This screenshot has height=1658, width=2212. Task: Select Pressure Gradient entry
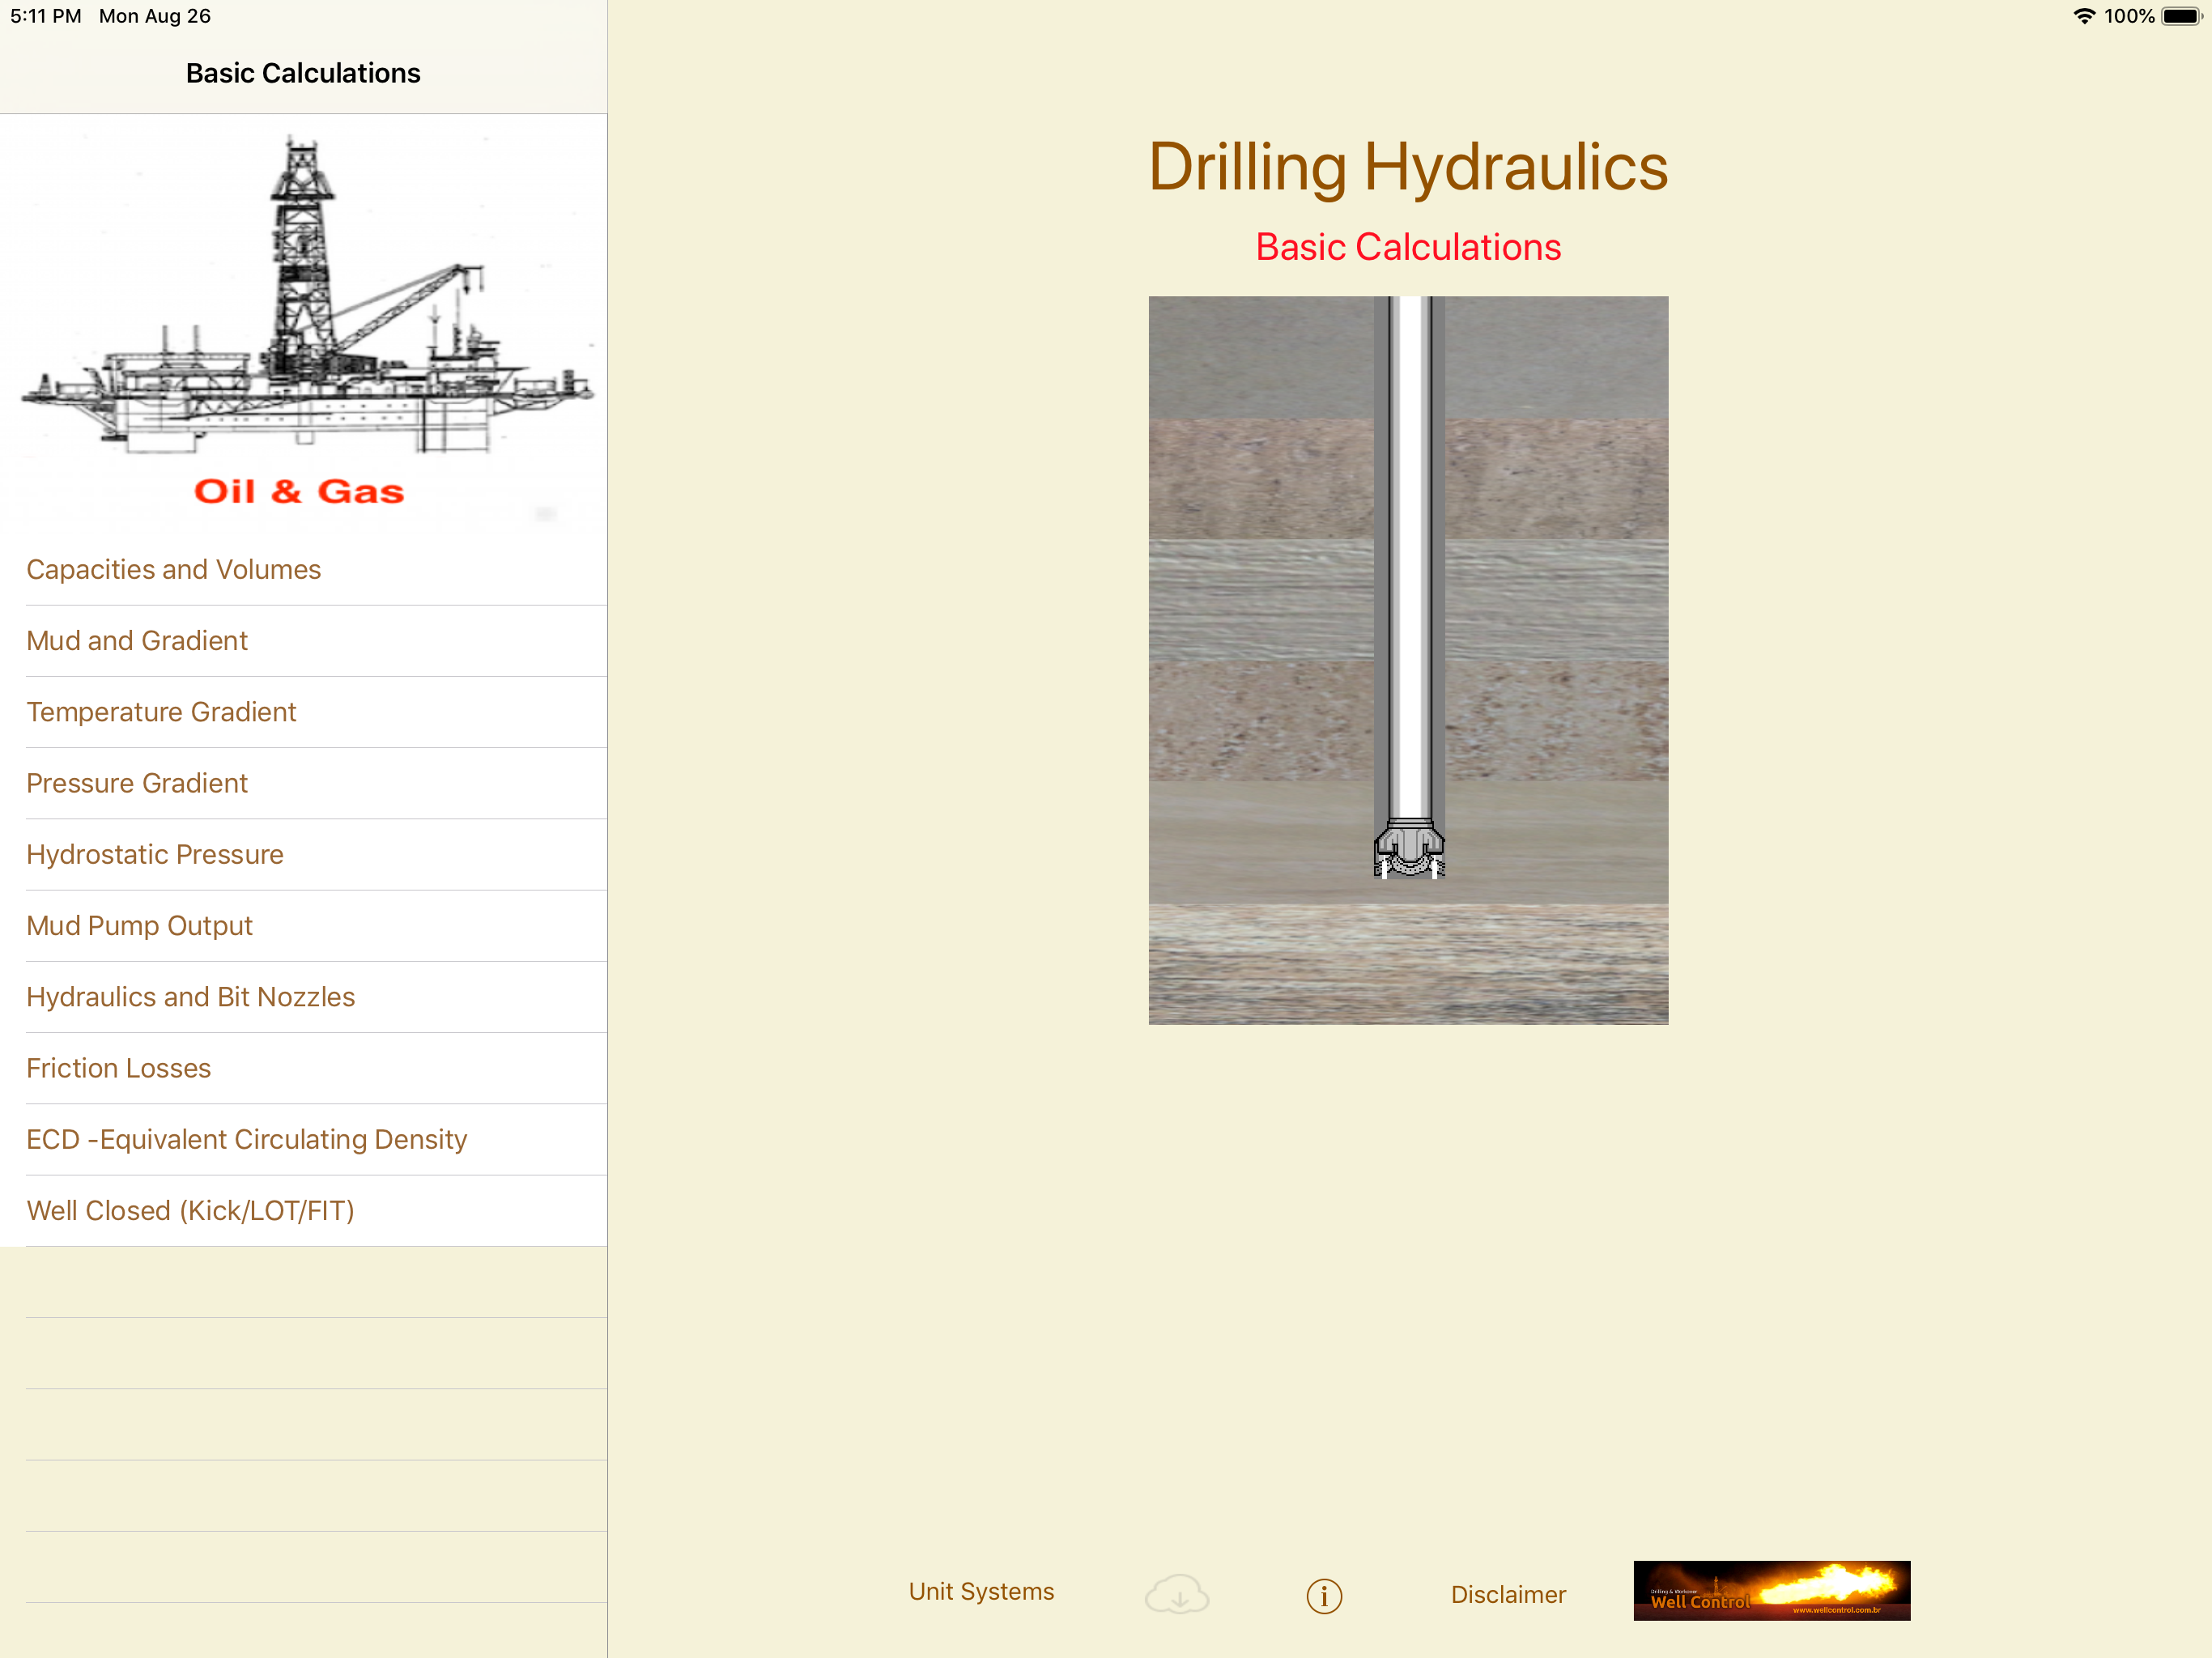click(x=137, y=783)
